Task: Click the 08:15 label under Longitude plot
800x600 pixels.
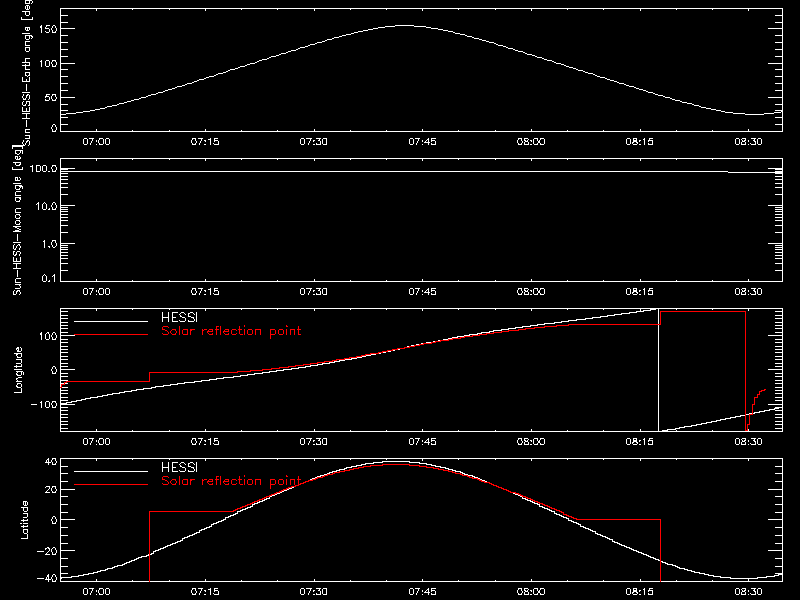Action: click(x=640, y=441)
